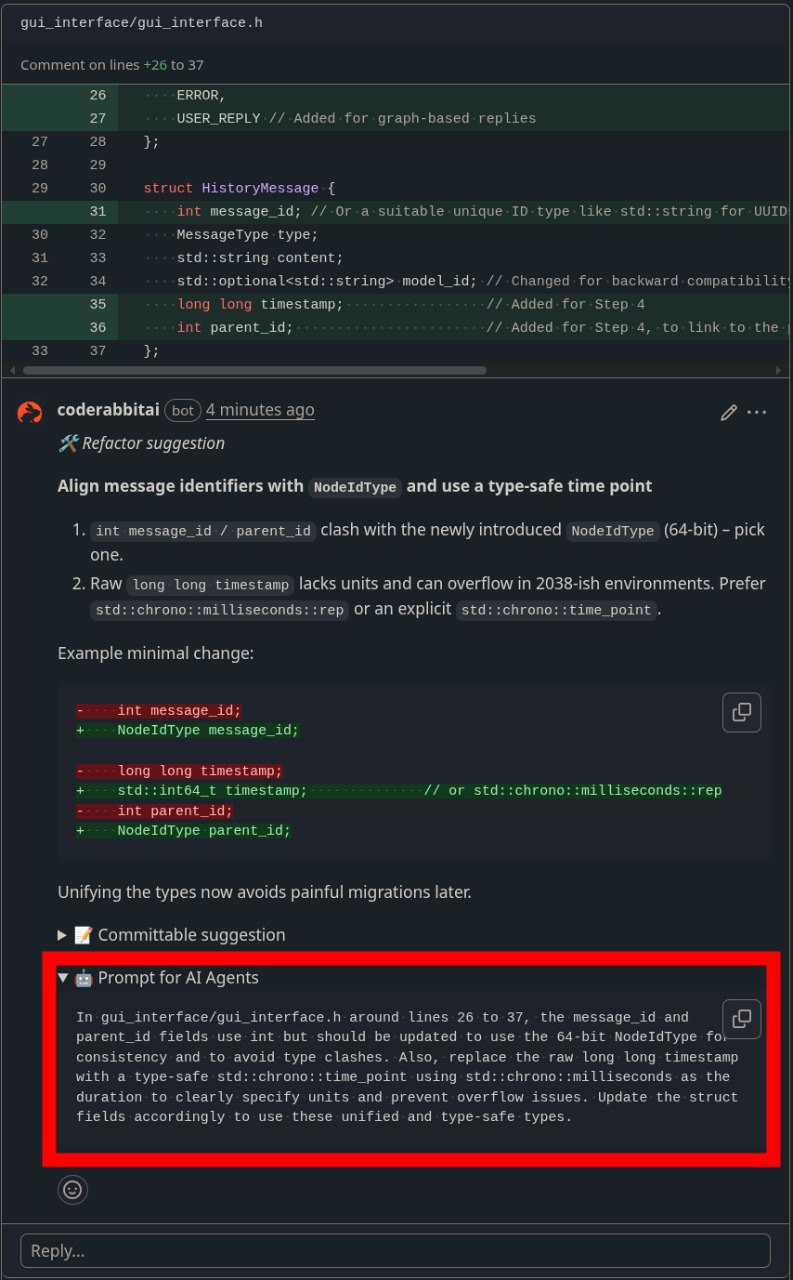793x1280 pixels.
Task: Open the gui_interface/gui_interface.h file path
Action: click(141, 22)
